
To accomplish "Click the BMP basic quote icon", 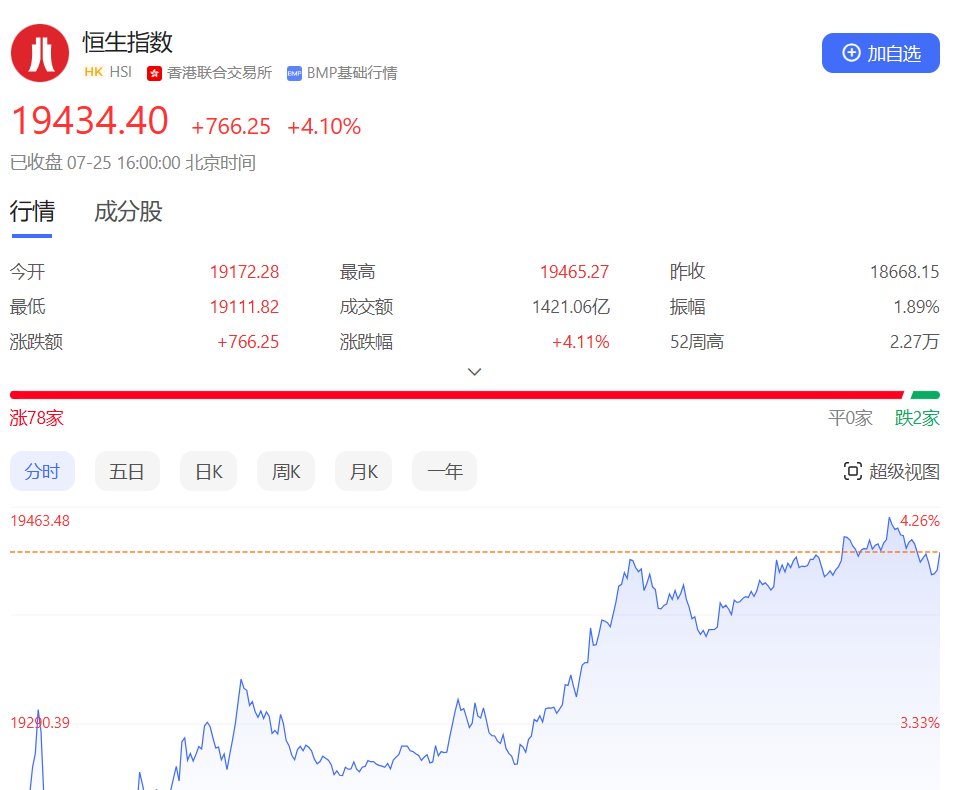I will pyautogui.click(x=294, y=74).
